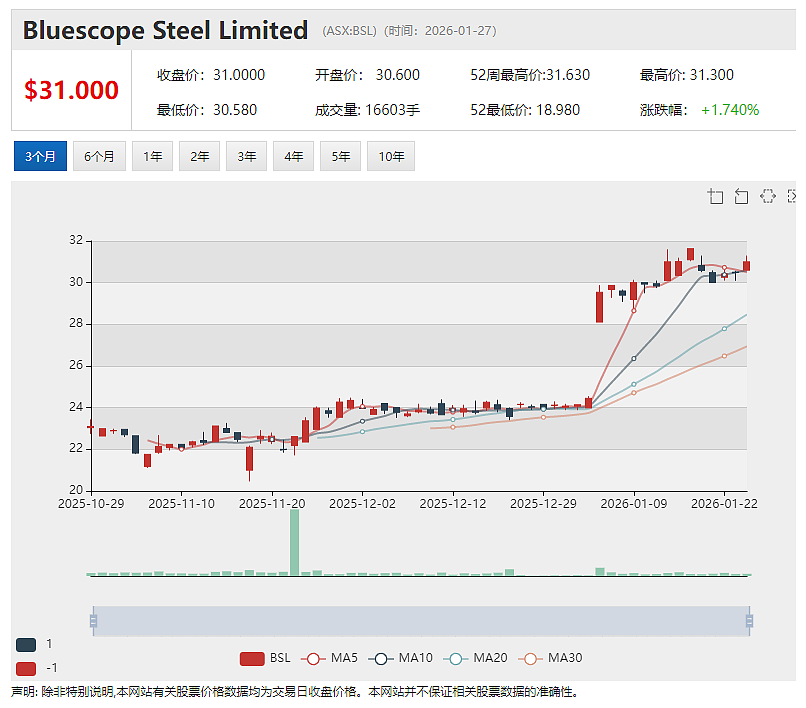Image resolution: width=806 pixels, height=708 pixels.
Task: Click the MA5 marker point near 2026-01-09
Action: tap(634, 311)
